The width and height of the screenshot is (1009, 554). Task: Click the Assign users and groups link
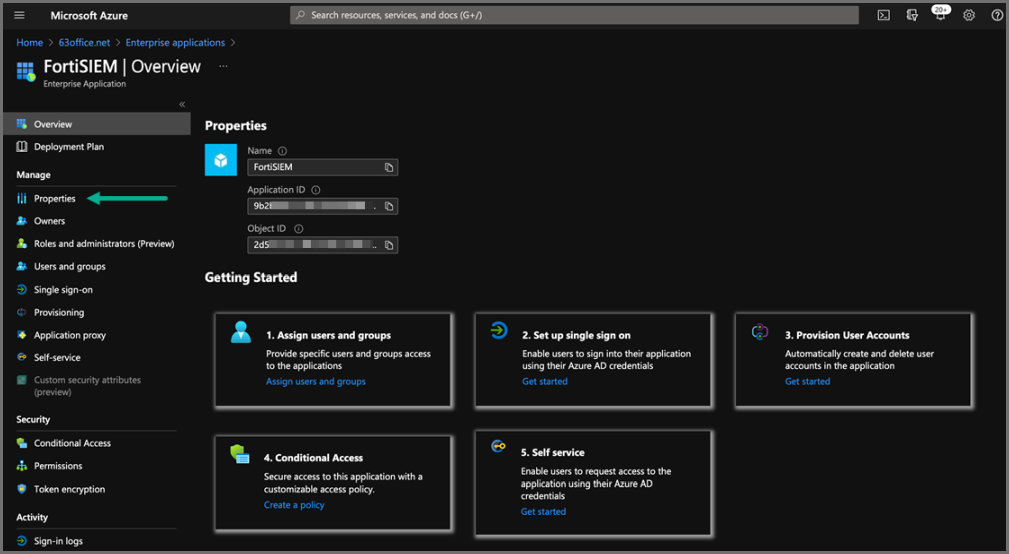pyautogui.click(x=316, y=381)
